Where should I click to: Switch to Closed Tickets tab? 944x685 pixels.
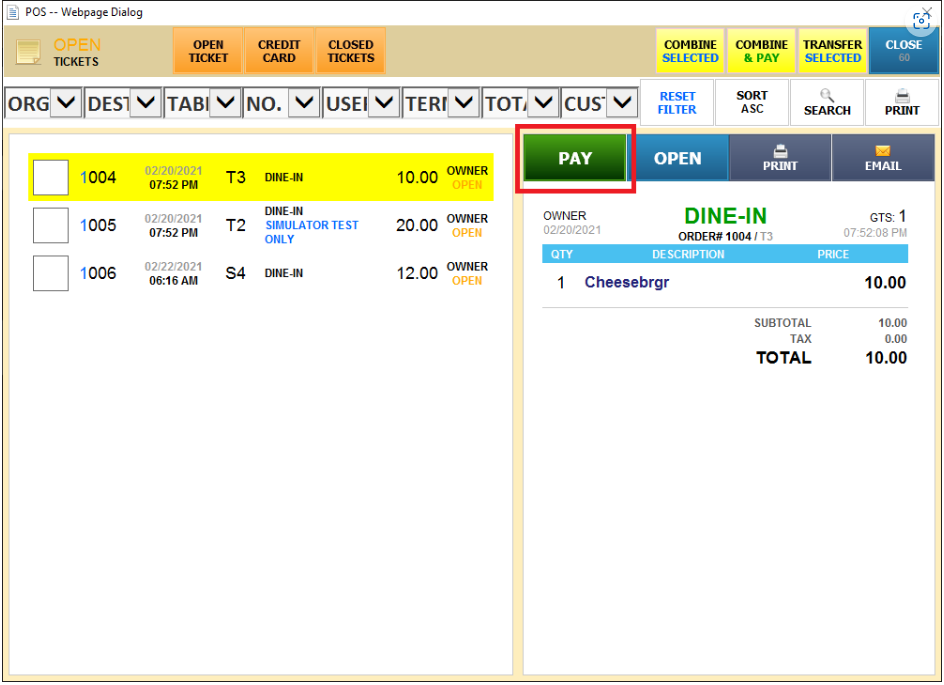[350, 51]
